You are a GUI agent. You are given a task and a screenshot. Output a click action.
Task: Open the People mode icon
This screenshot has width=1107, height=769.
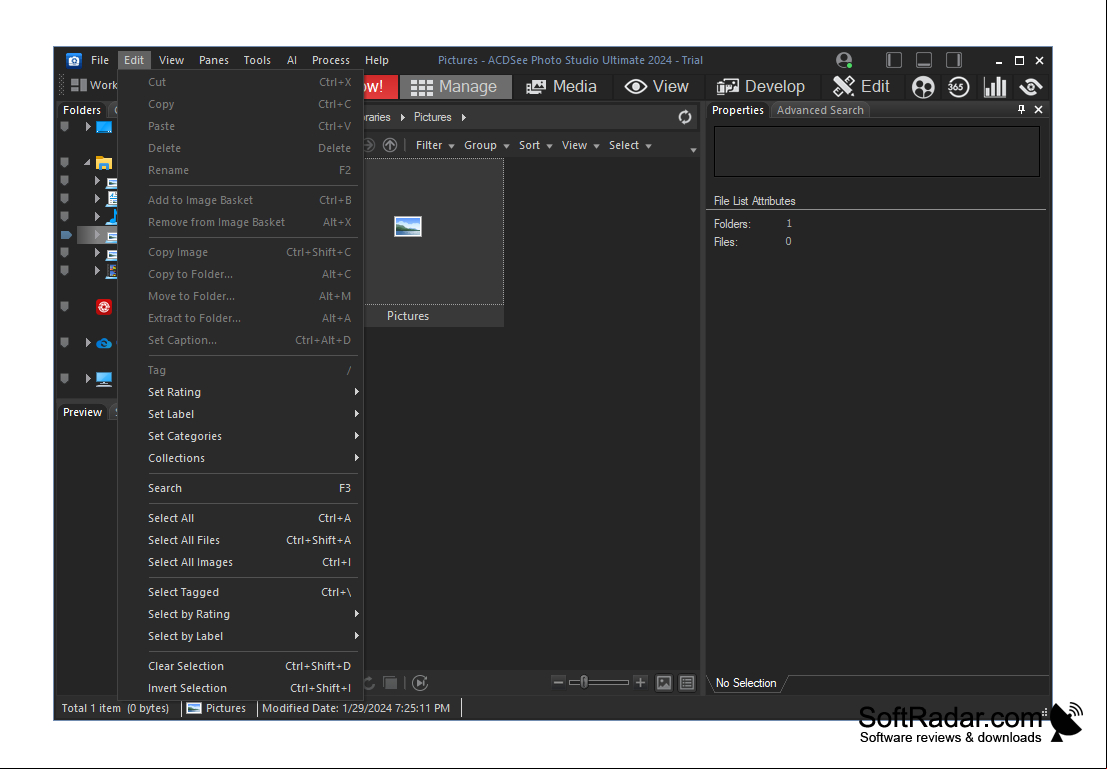point(923,87)
